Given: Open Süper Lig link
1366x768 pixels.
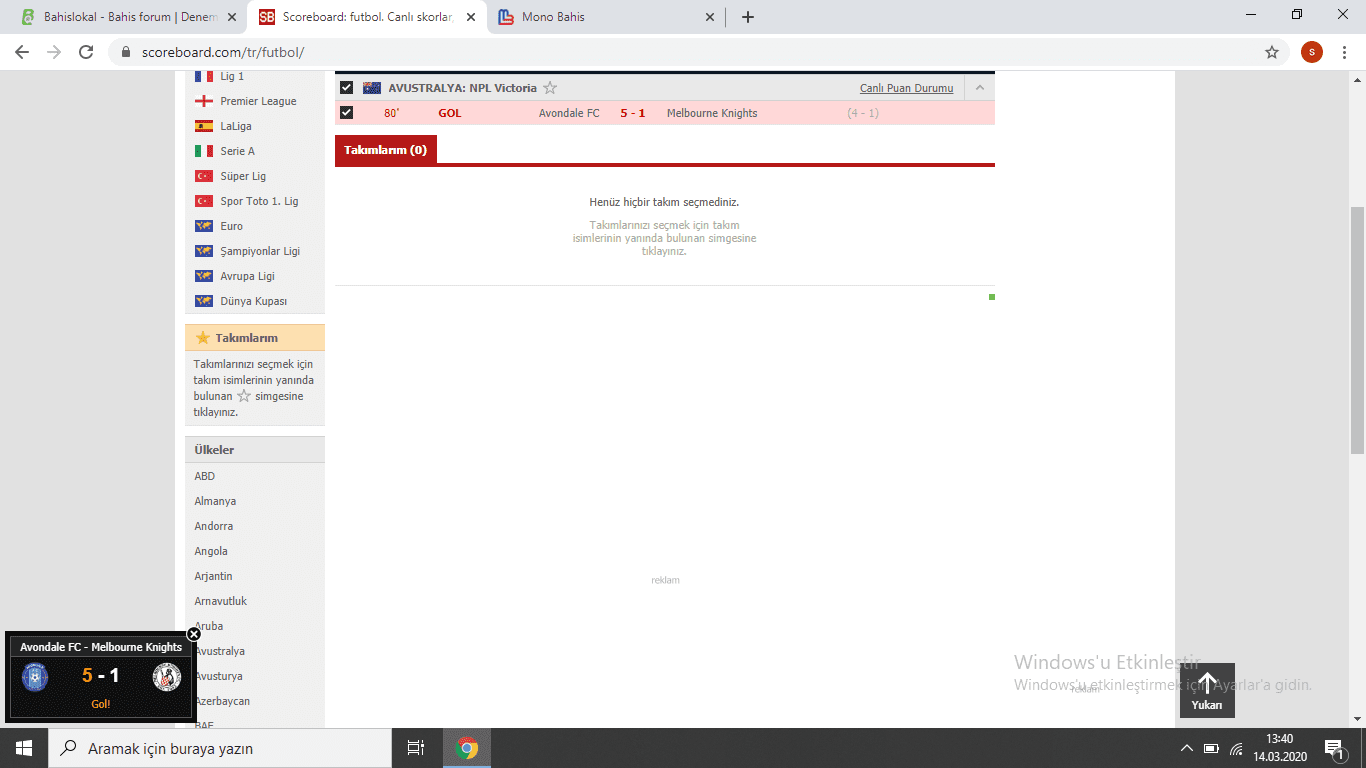Looking at the screenshot, I should tap(243, 176).
